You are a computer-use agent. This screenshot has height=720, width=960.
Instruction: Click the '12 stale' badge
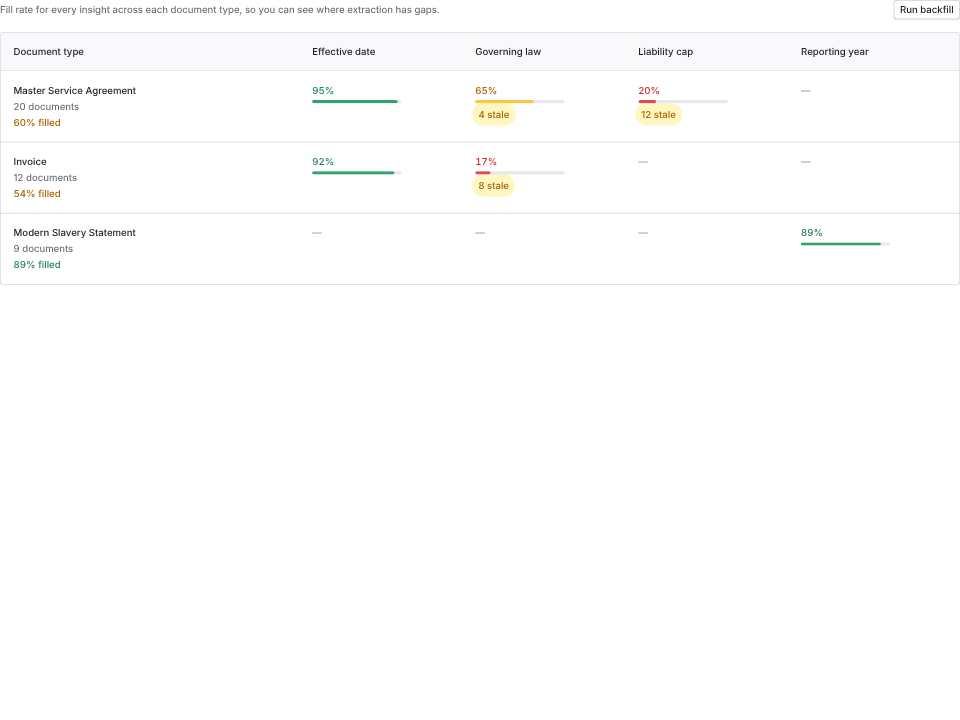coord(658,114)
